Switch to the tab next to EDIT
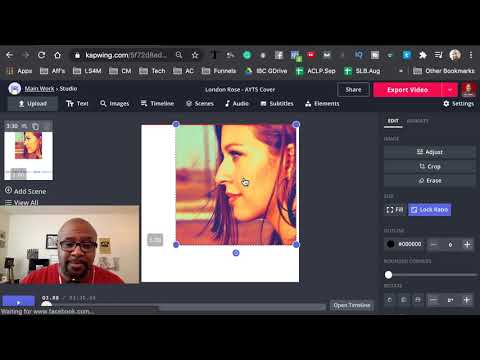480x360 pixels. (418, 121)
